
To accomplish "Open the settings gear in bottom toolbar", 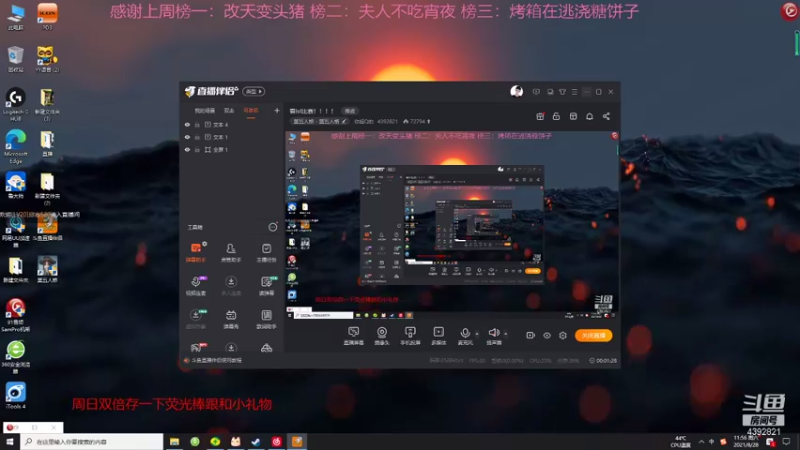I will tap(563, 335).
